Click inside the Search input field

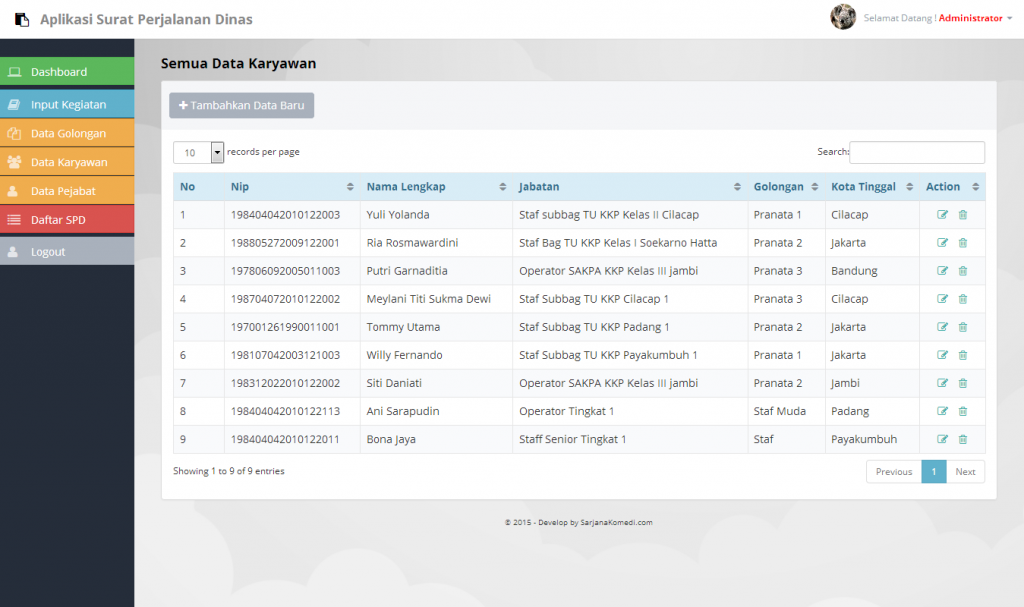(x=916, y=152)
